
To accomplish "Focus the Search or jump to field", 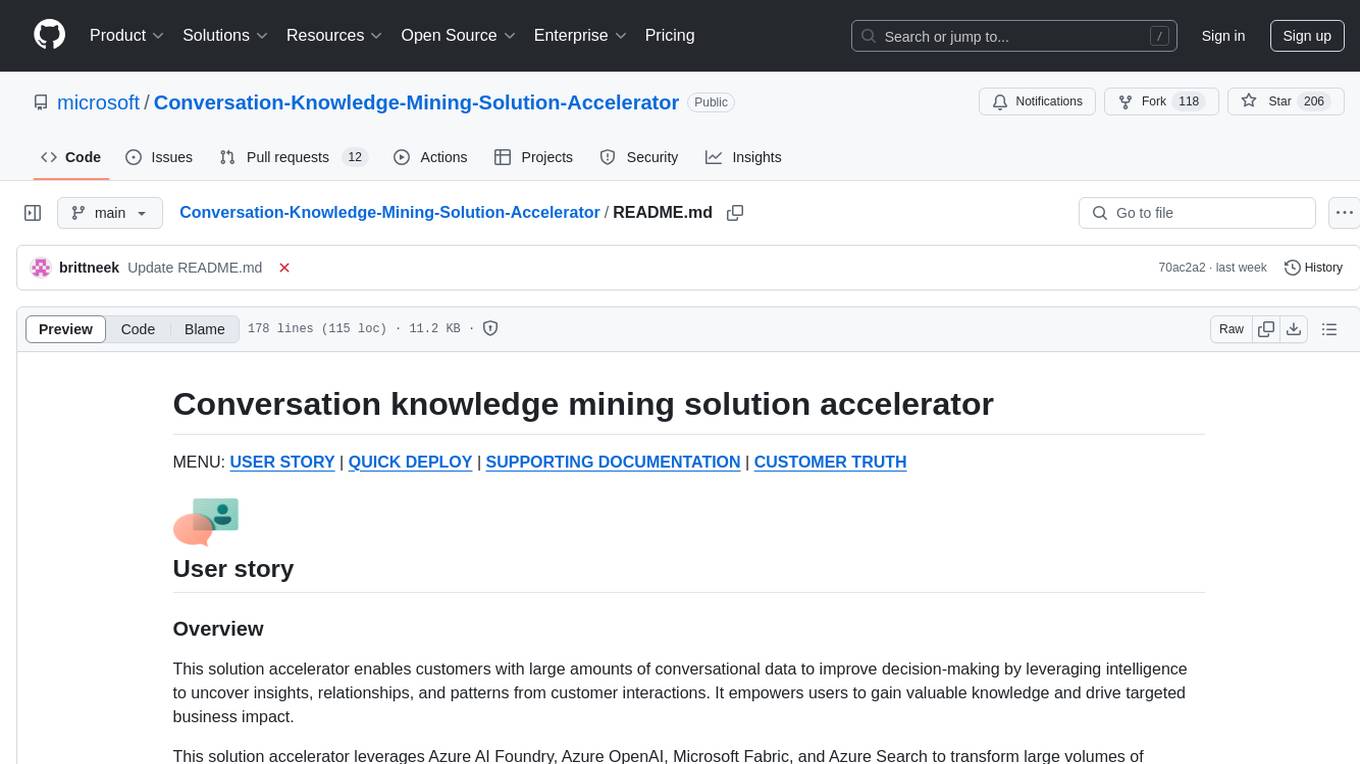I will [x=1015, y=36].
